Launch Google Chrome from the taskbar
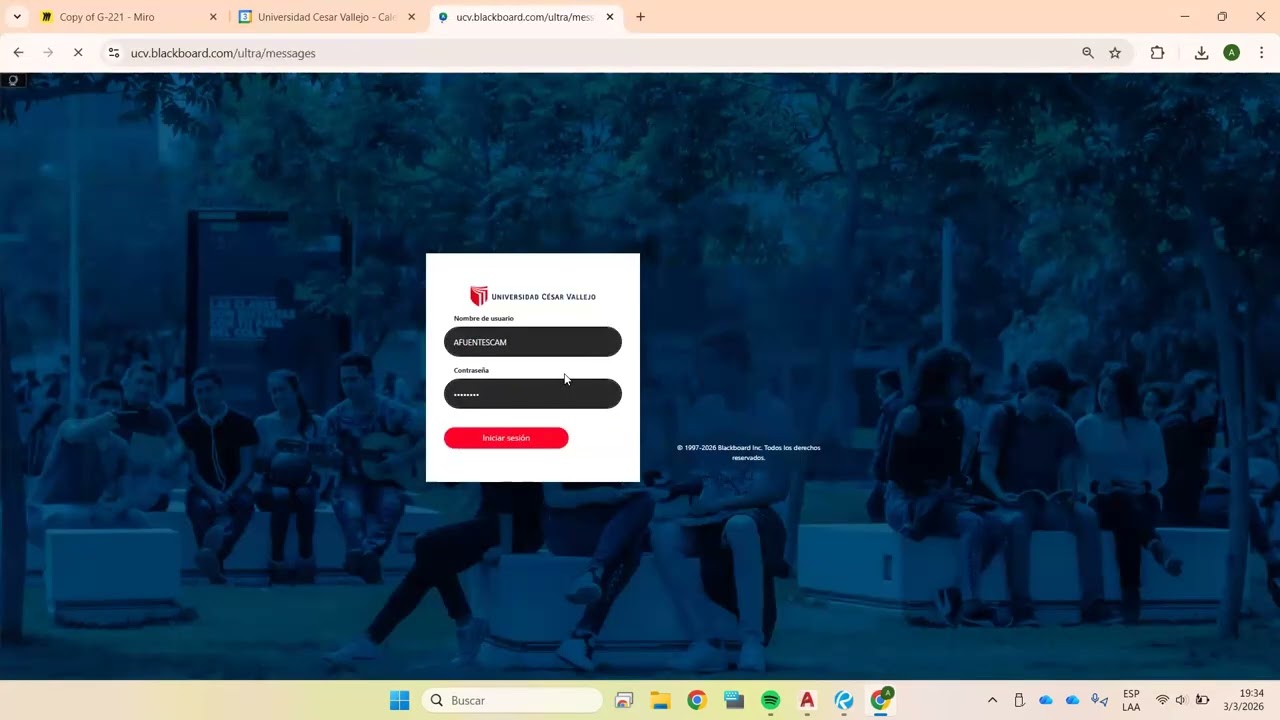 click(697, 700)
